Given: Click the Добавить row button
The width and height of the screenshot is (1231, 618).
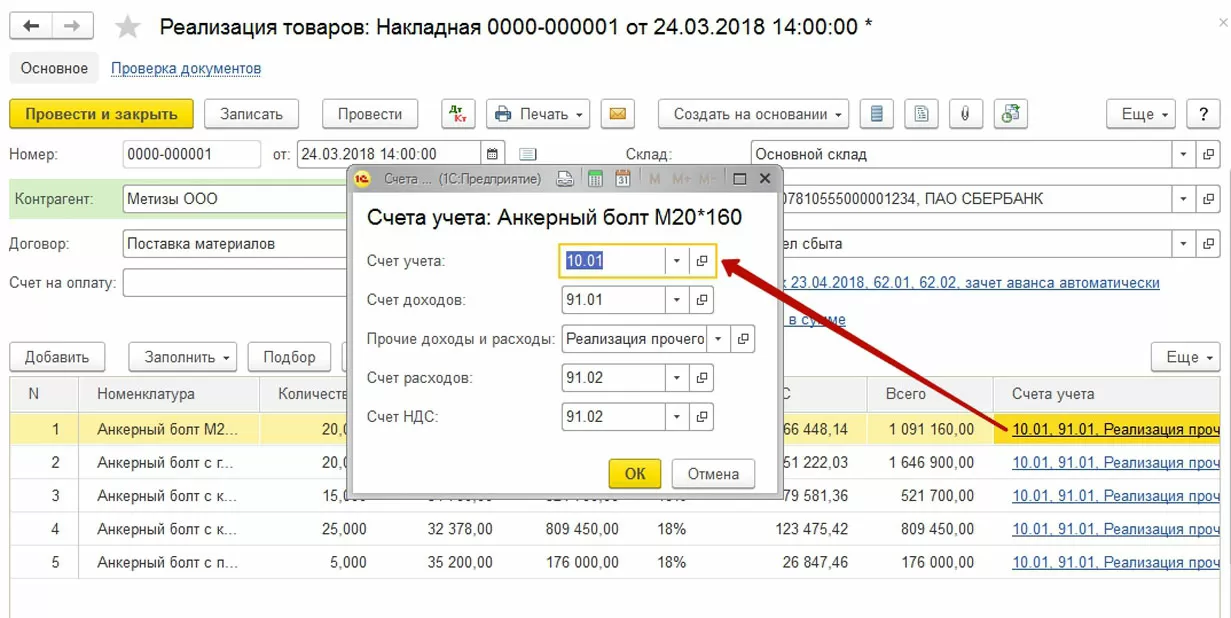Looking at the screenshot, I should pos(57,357).
